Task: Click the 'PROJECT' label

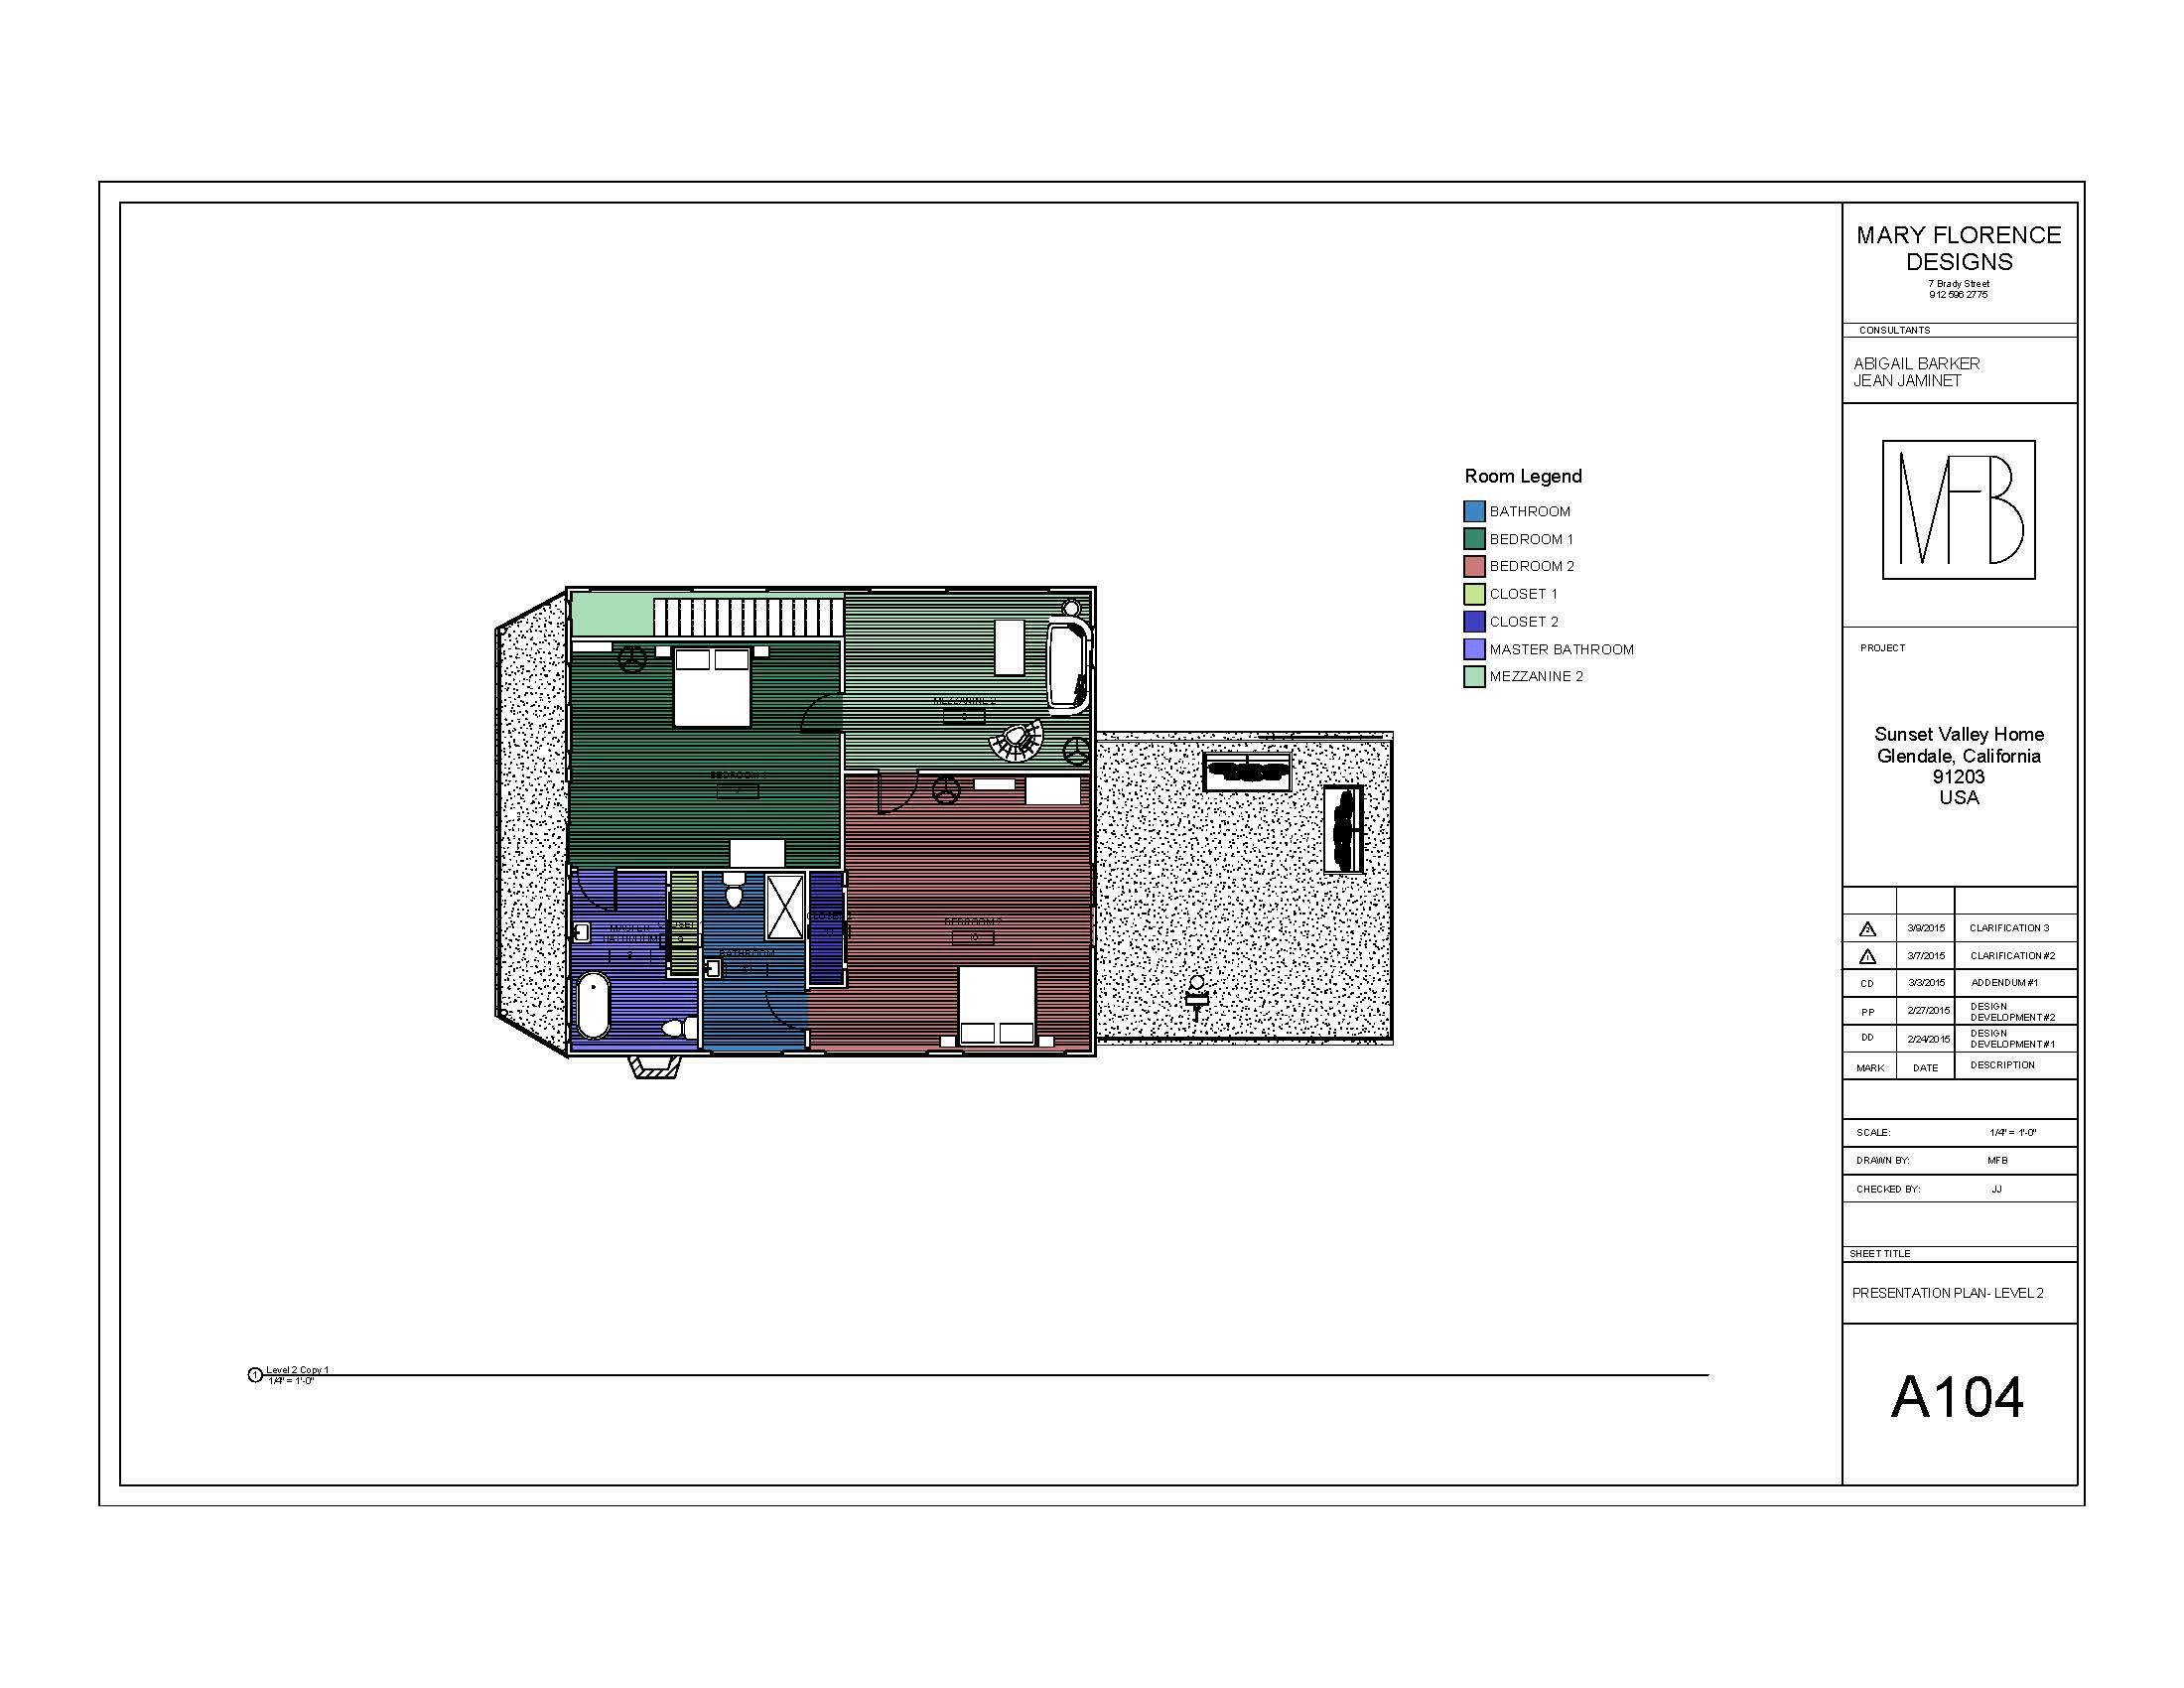Action: click(x=1883, y=648)
